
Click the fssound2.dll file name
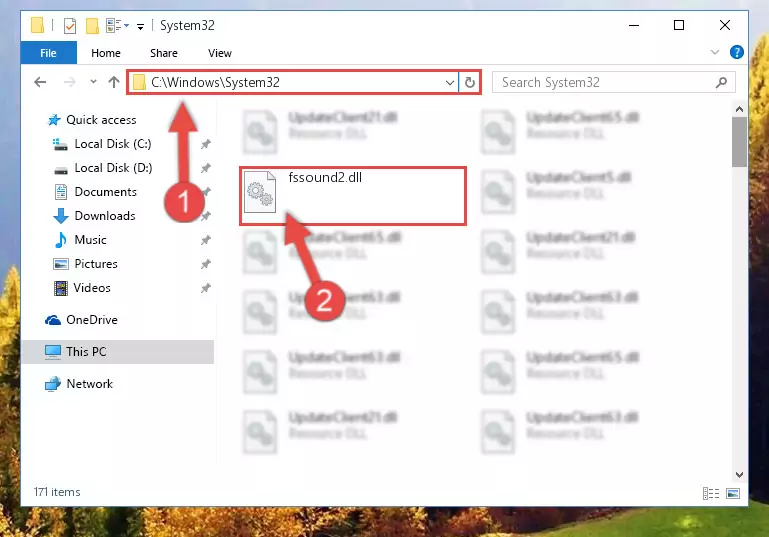pyautogui.click(x=325, y=178)
